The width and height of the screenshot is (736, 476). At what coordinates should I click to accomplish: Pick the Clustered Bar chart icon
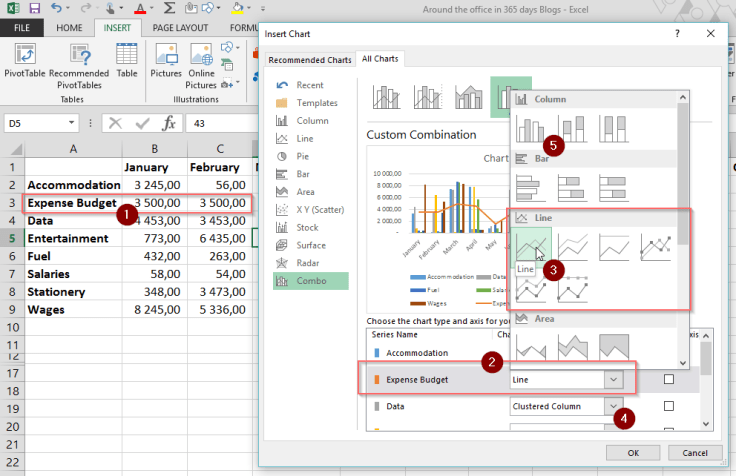point(532,187)
